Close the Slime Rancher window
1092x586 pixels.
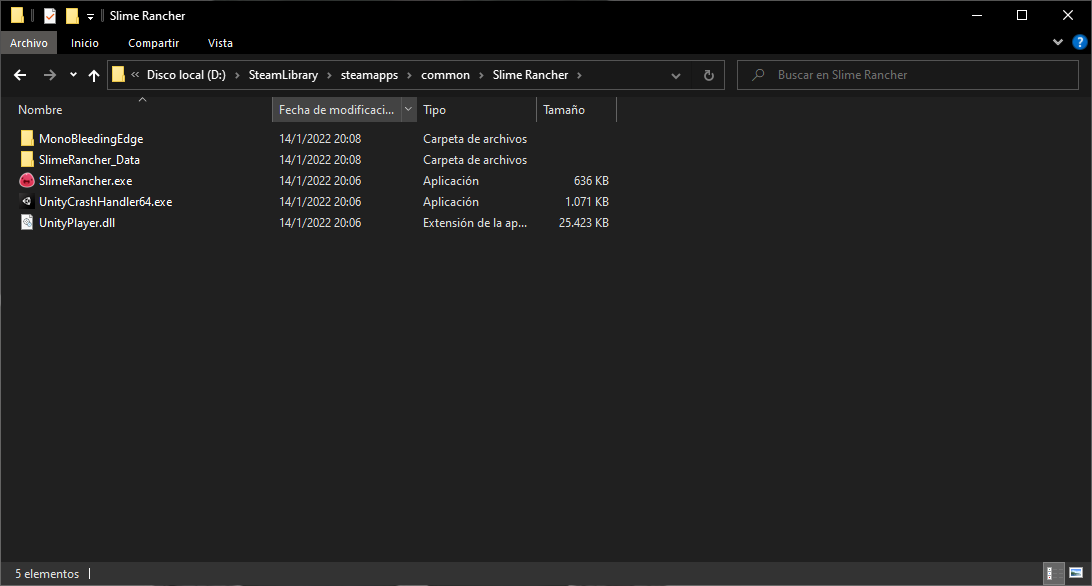coord(1068,15)
